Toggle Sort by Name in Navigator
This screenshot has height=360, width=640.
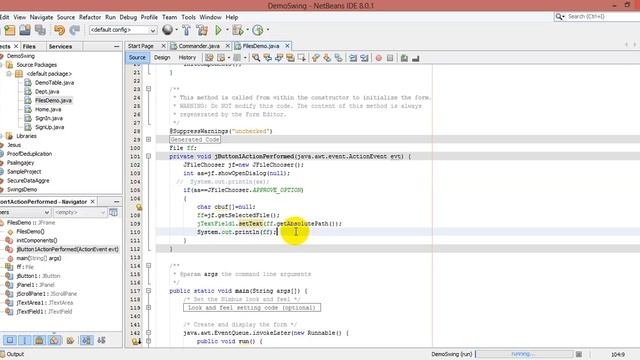(x=86, y=340)
